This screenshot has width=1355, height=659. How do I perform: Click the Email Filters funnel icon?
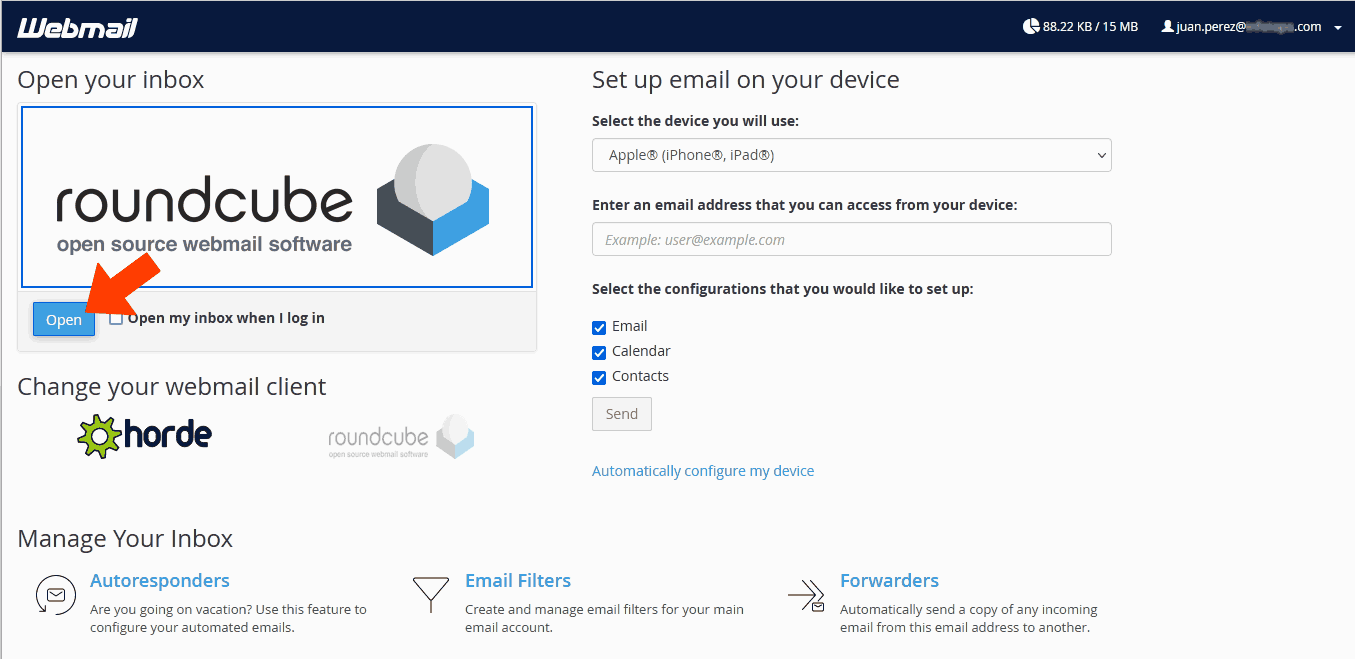pyautogui.click(x=430, y=594)
